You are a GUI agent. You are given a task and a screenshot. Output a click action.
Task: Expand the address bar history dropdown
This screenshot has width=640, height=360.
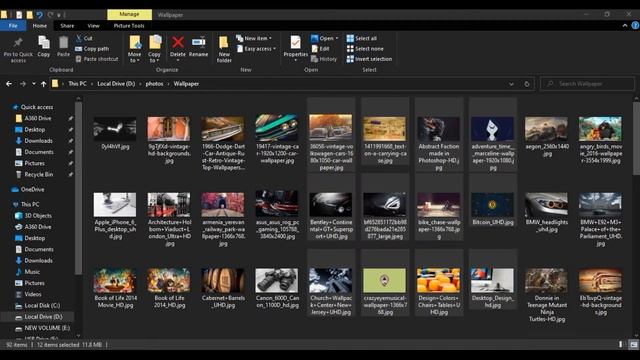[x=511, y=84]
